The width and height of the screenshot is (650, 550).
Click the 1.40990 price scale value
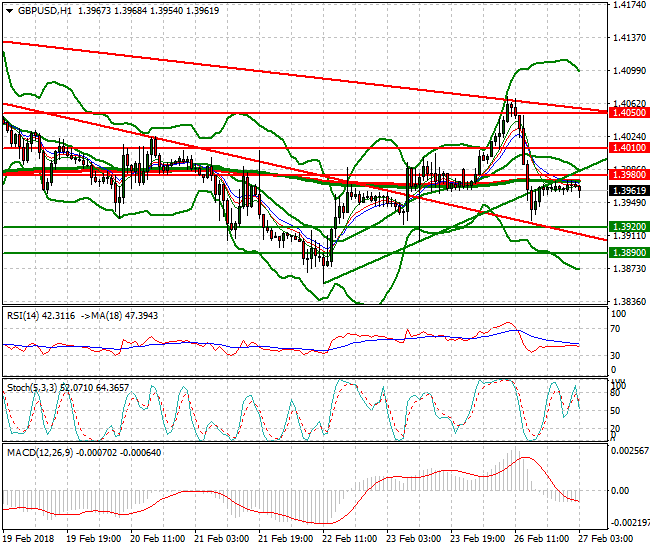coord(629,71)
